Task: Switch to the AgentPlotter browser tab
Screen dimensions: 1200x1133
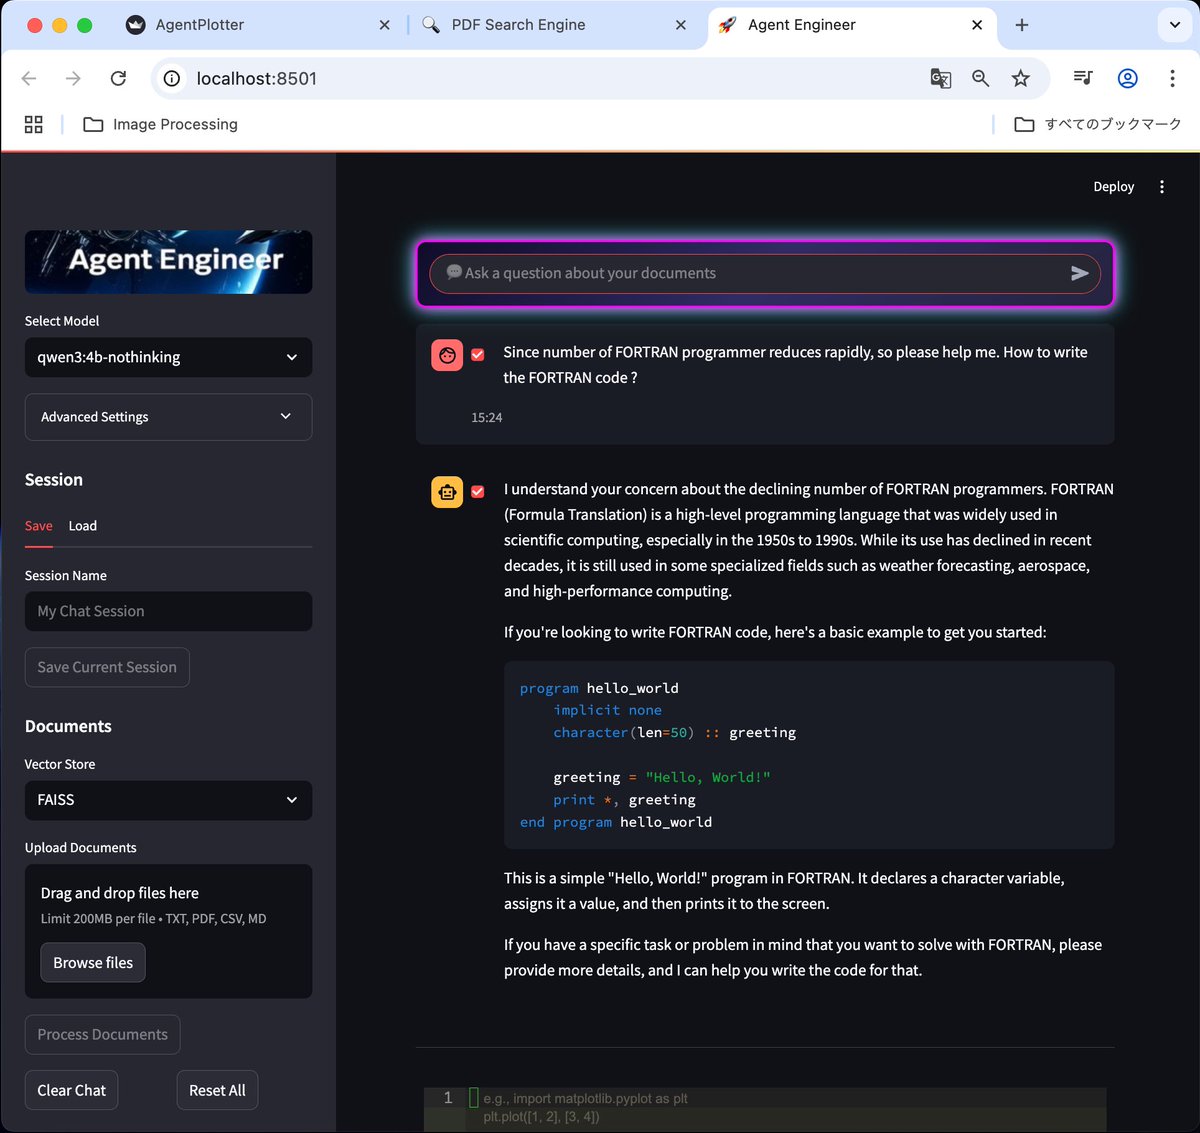Action: click(255, 25)
